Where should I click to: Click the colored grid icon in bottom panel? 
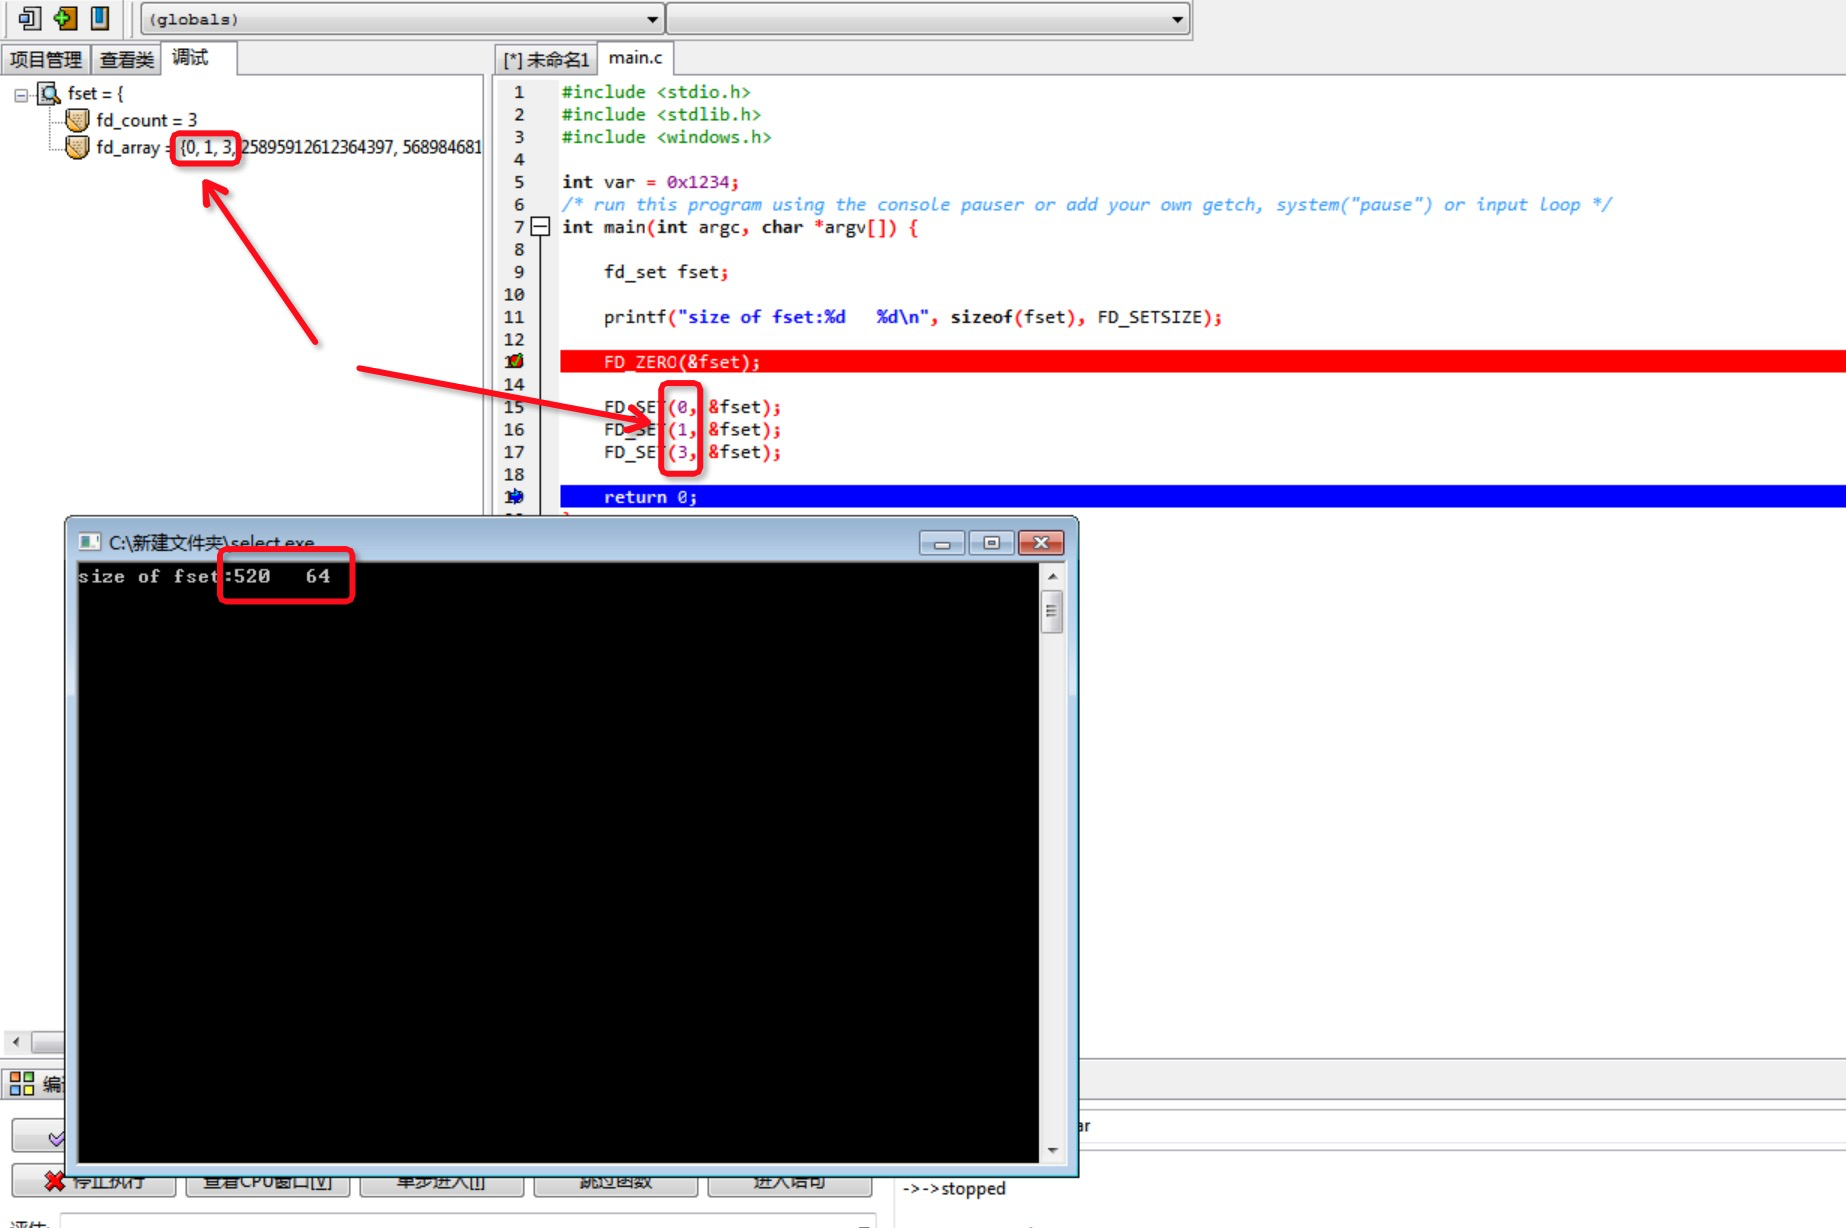[x=22, y=1083]
